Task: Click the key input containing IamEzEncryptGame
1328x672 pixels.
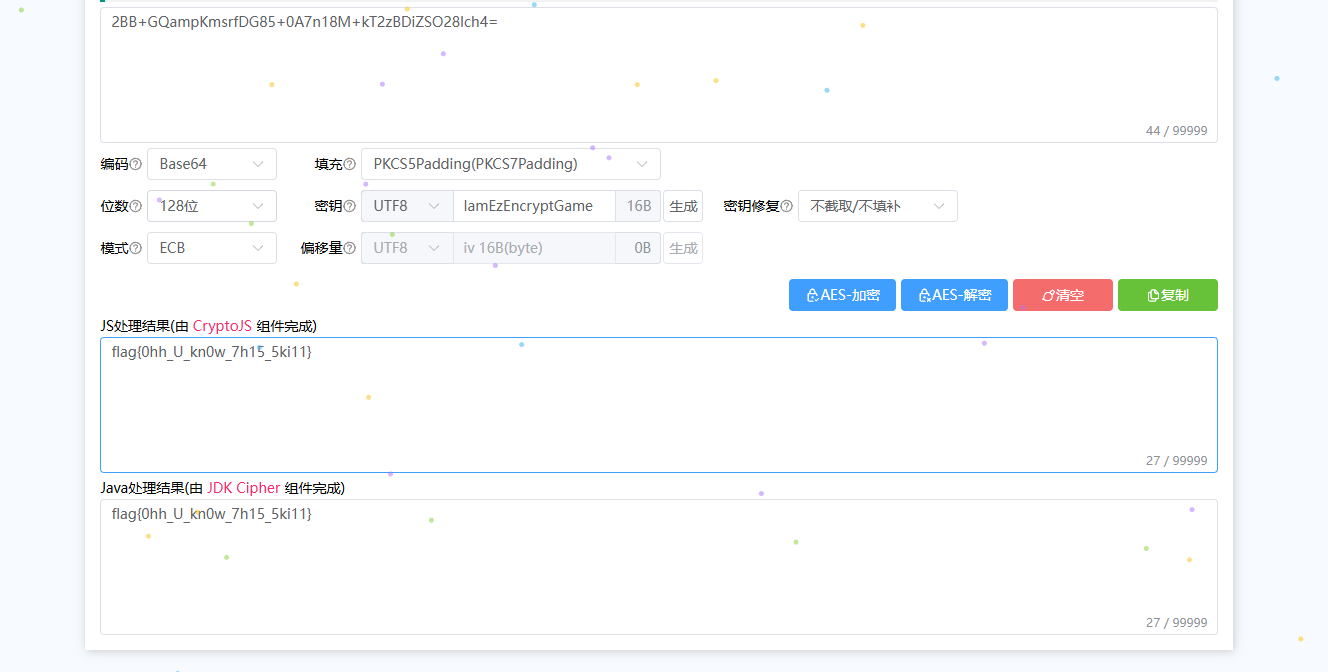Action: click(x=533, y=206)
